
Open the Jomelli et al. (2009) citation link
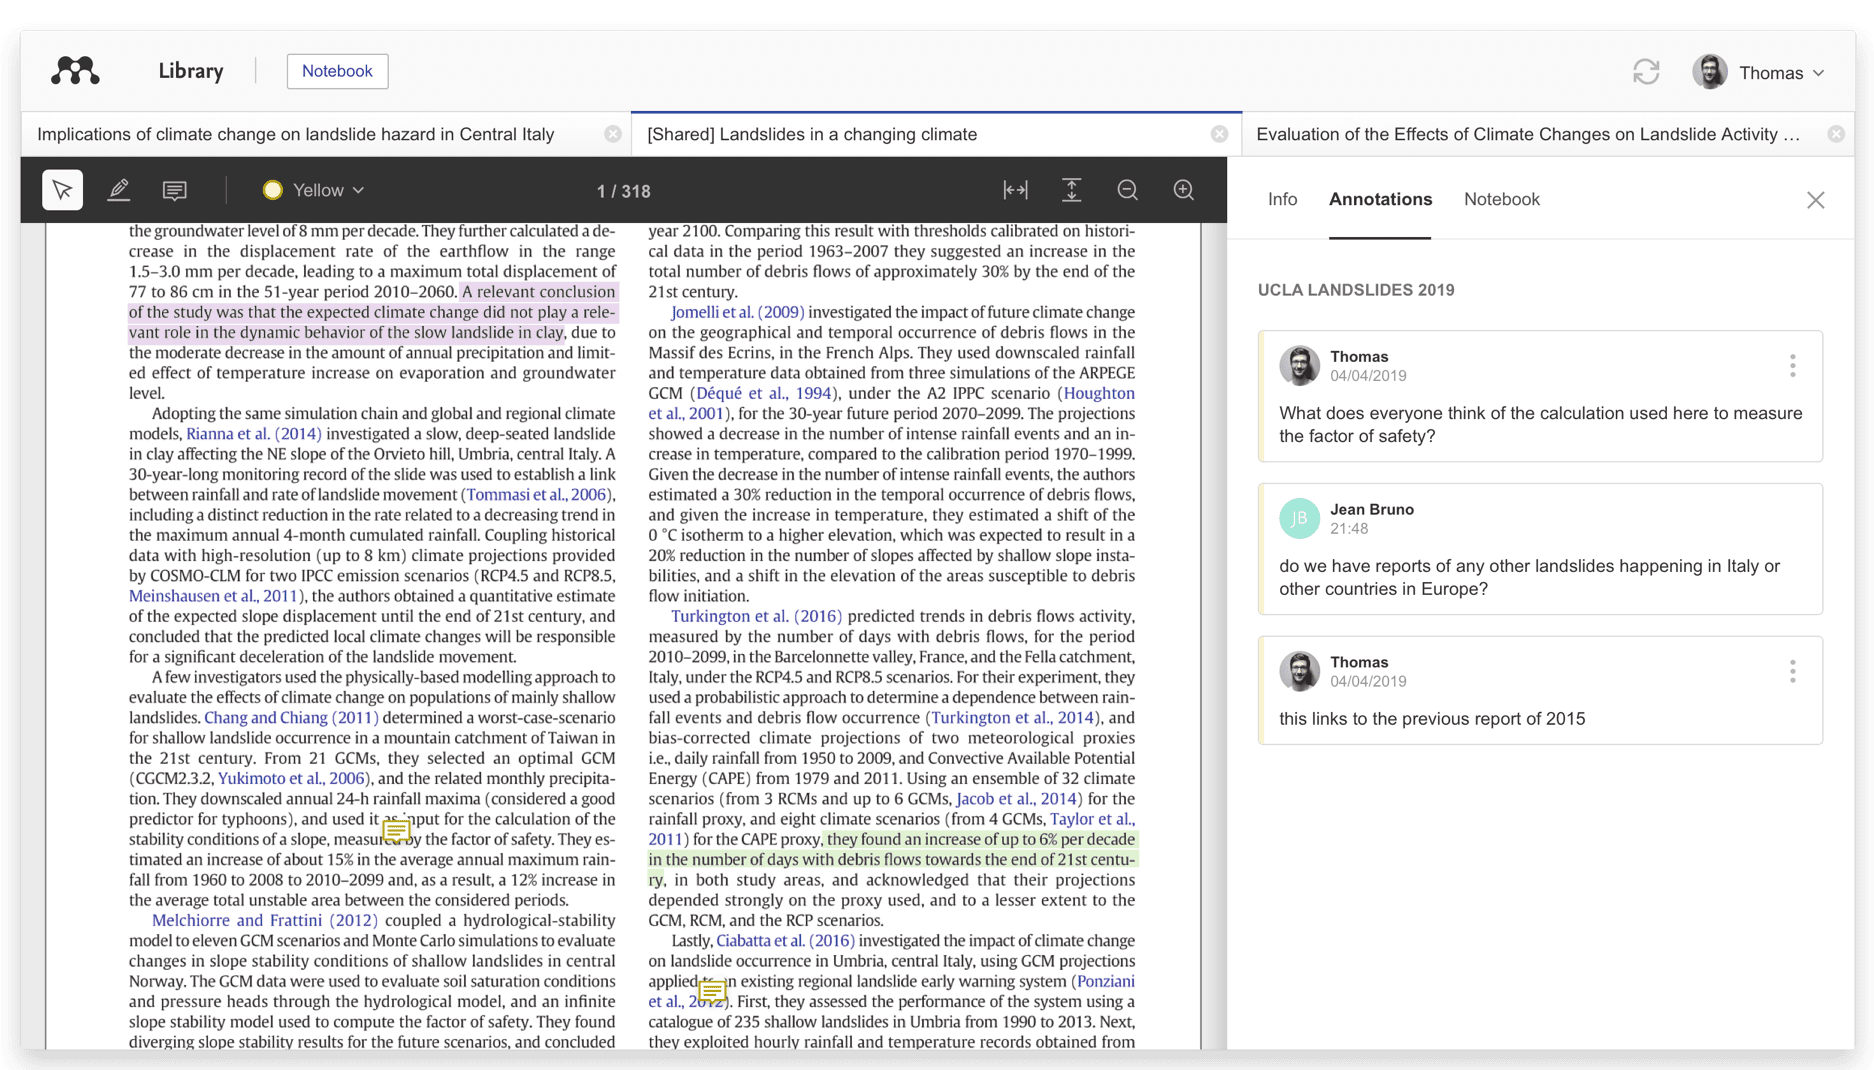(x=737, y=312)
